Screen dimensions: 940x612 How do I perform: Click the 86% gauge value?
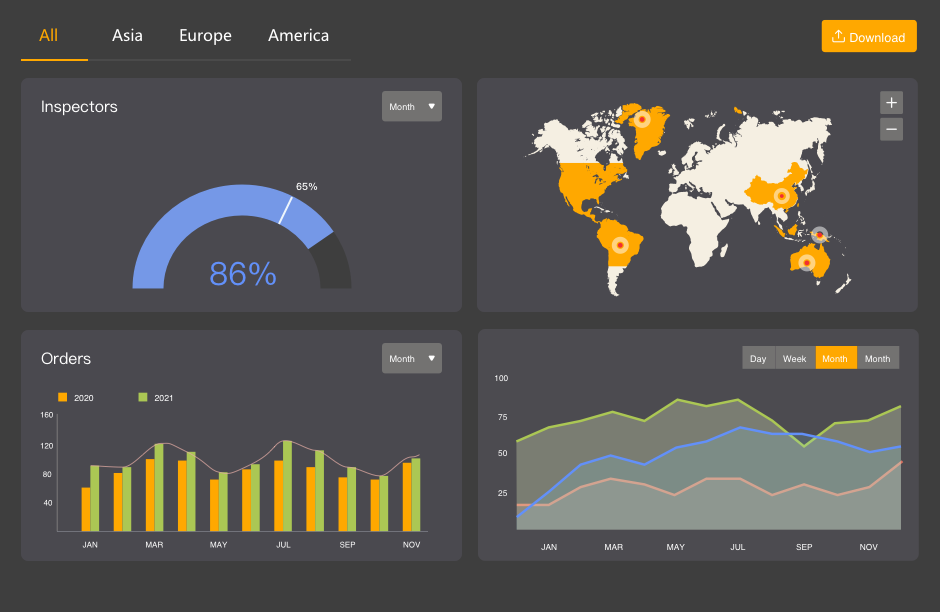pyautogui.click(x=243, y=274)
